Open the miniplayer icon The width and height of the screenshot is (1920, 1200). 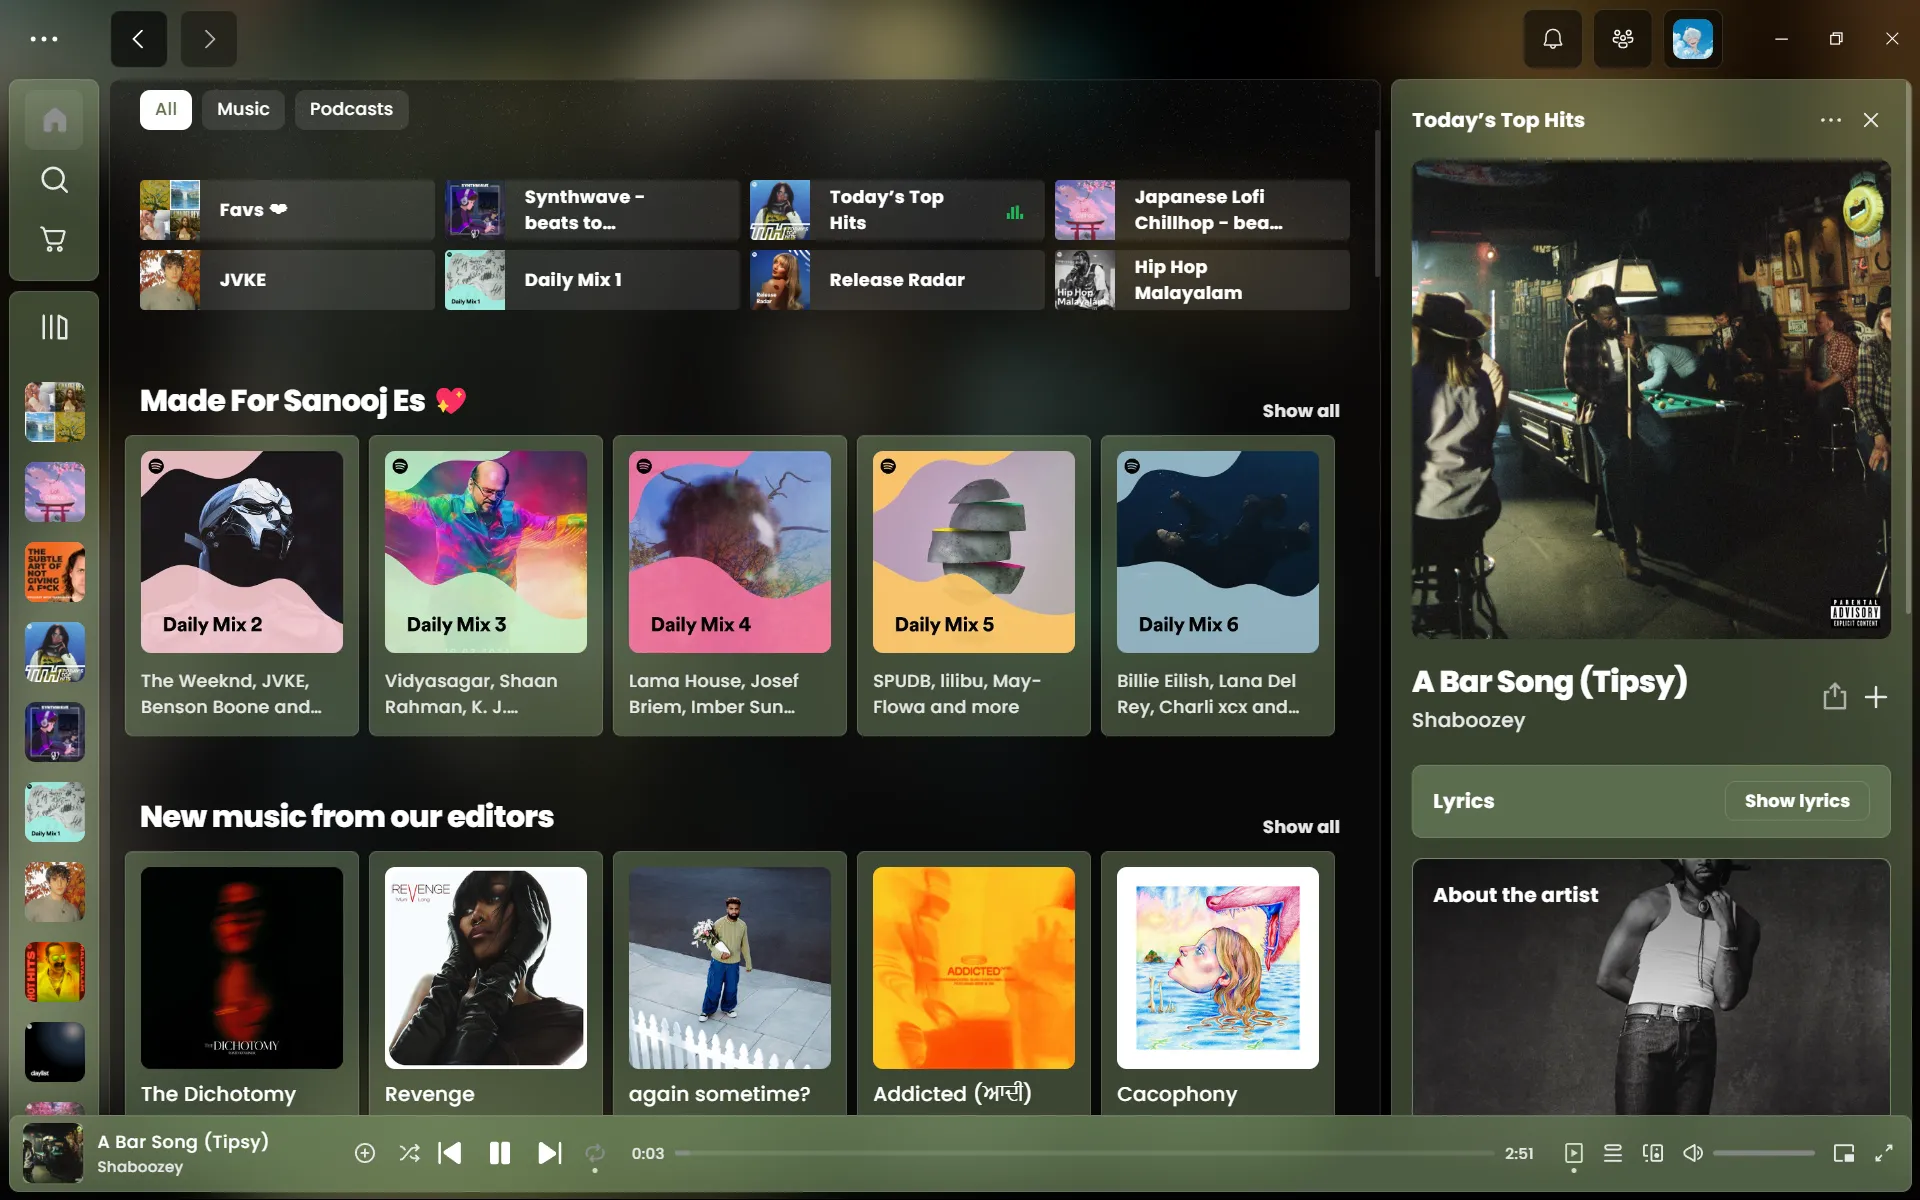coord(1844,1153)
